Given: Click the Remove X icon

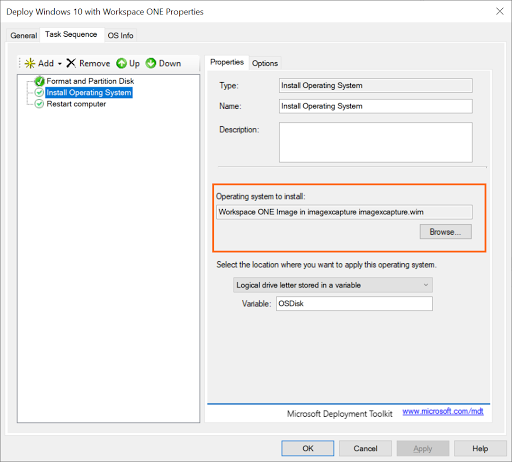Looking at the screenshot, I should pos(71,63).
